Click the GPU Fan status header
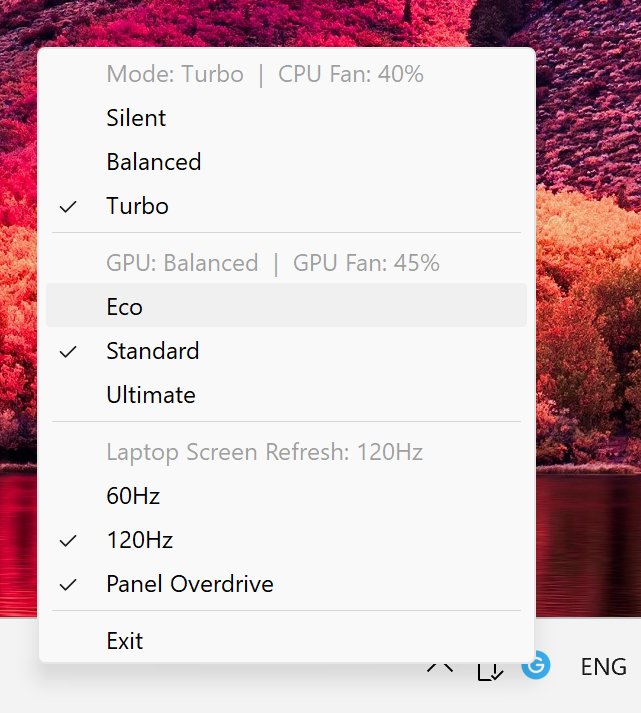This screenshot has width=641, height=713. tap(273, 264)
